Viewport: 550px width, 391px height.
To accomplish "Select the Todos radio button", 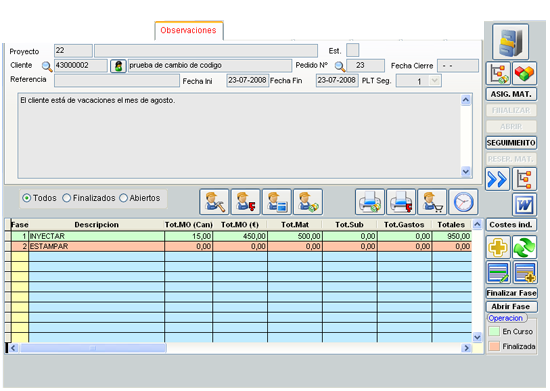I will (27, 198).
